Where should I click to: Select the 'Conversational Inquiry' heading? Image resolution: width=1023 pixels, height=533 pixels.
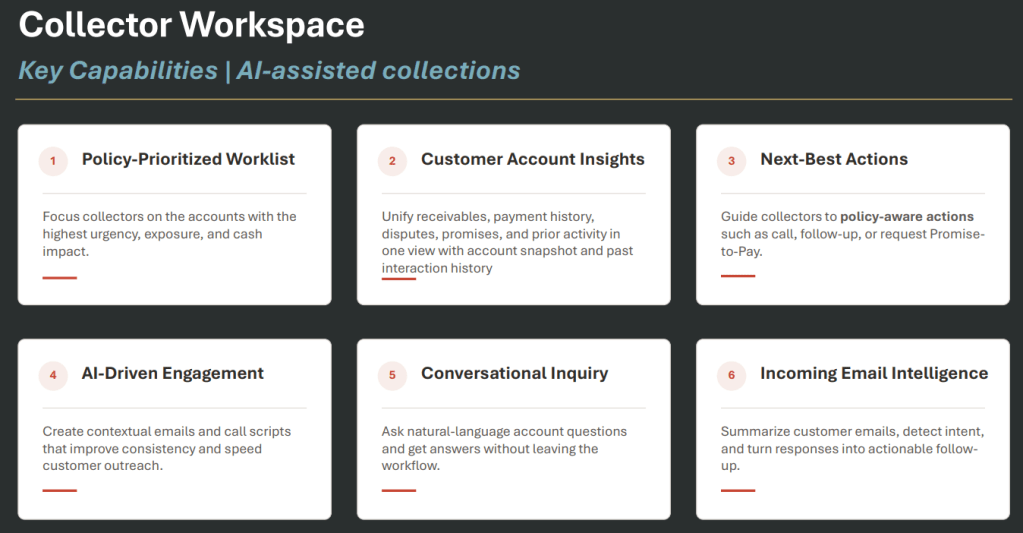pyautogui.click(x=514, y=373)
